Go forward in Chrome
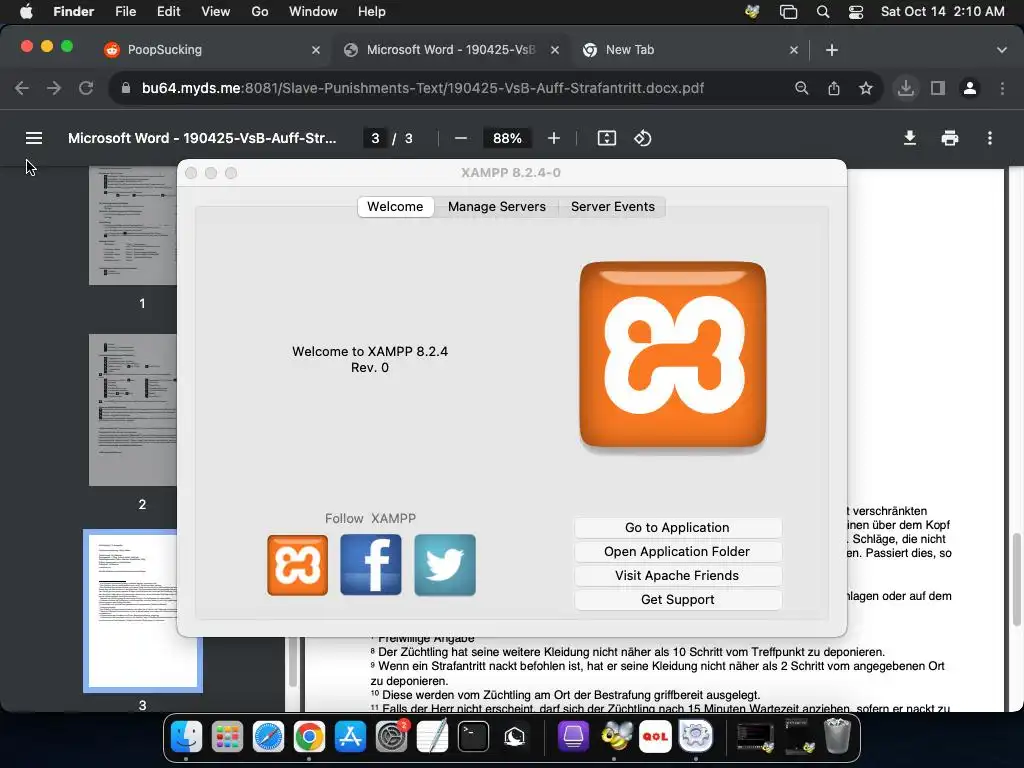 pyautogui.click(x=54, y=88)
